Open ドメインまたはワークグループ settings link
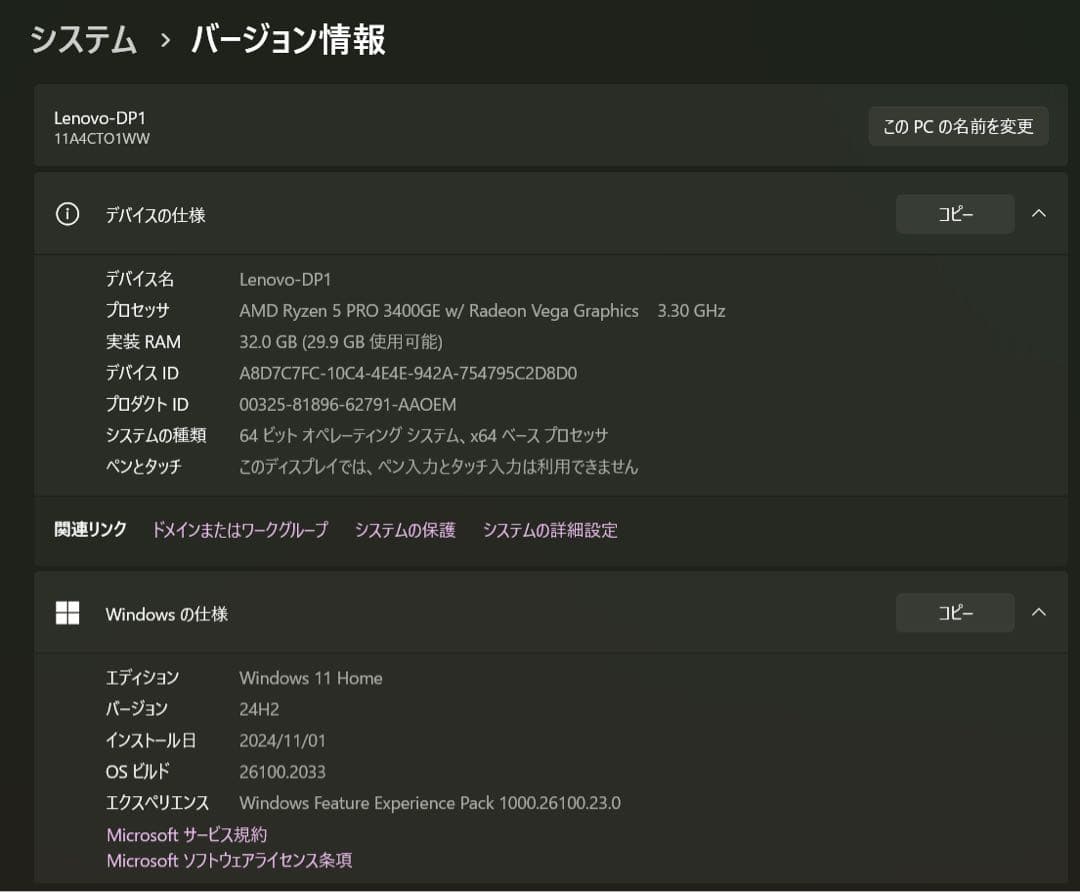This screenshot has width=1080, height=892. tap(239, 530)
